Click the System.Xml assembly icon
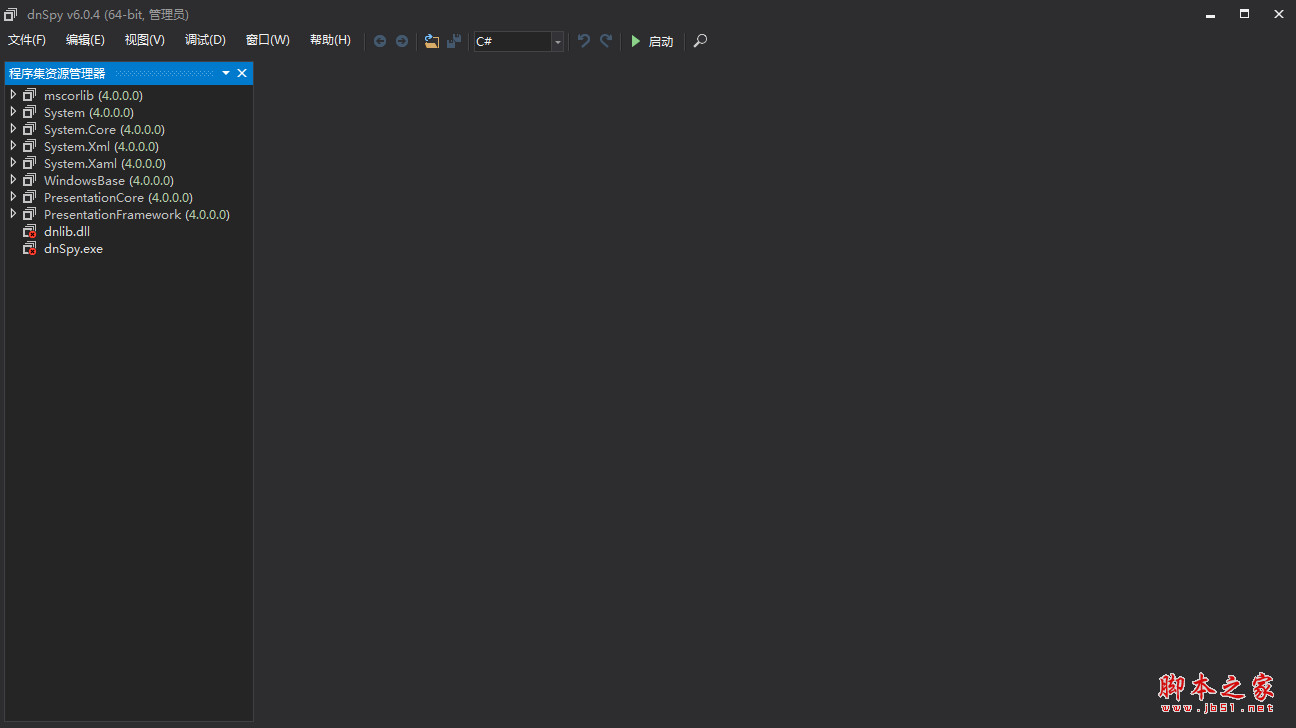The height and width of the screenshot is (728, 1296). (30, 146)
